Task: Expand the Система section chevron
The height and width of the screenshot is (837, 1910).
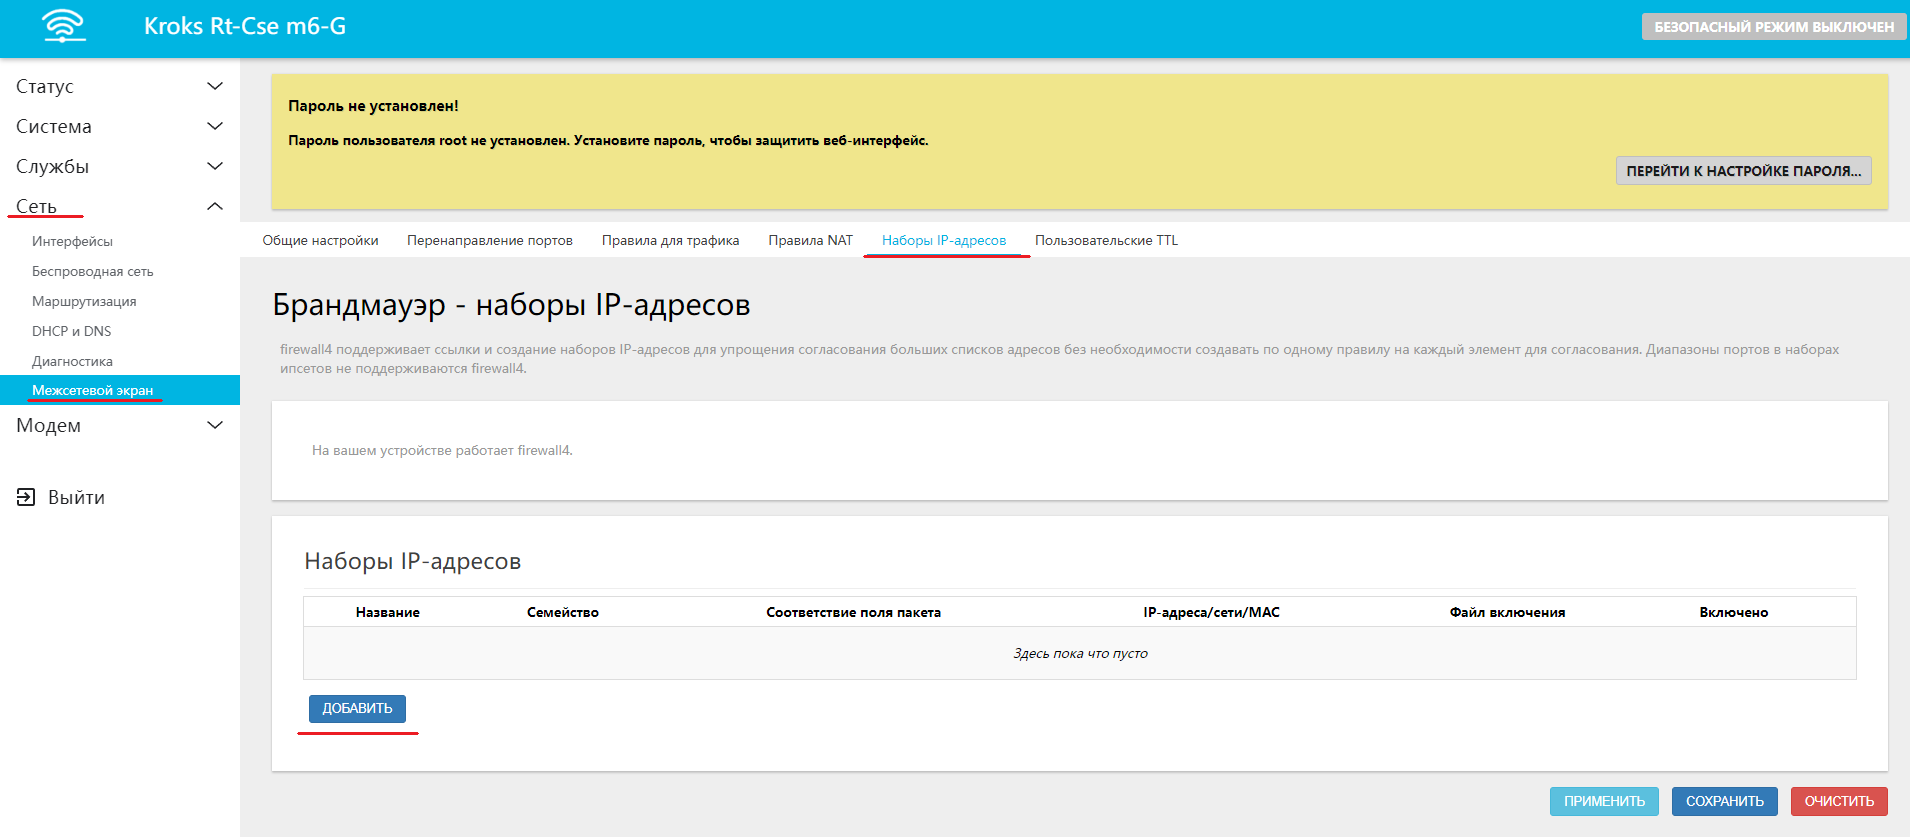Action: 214,126
